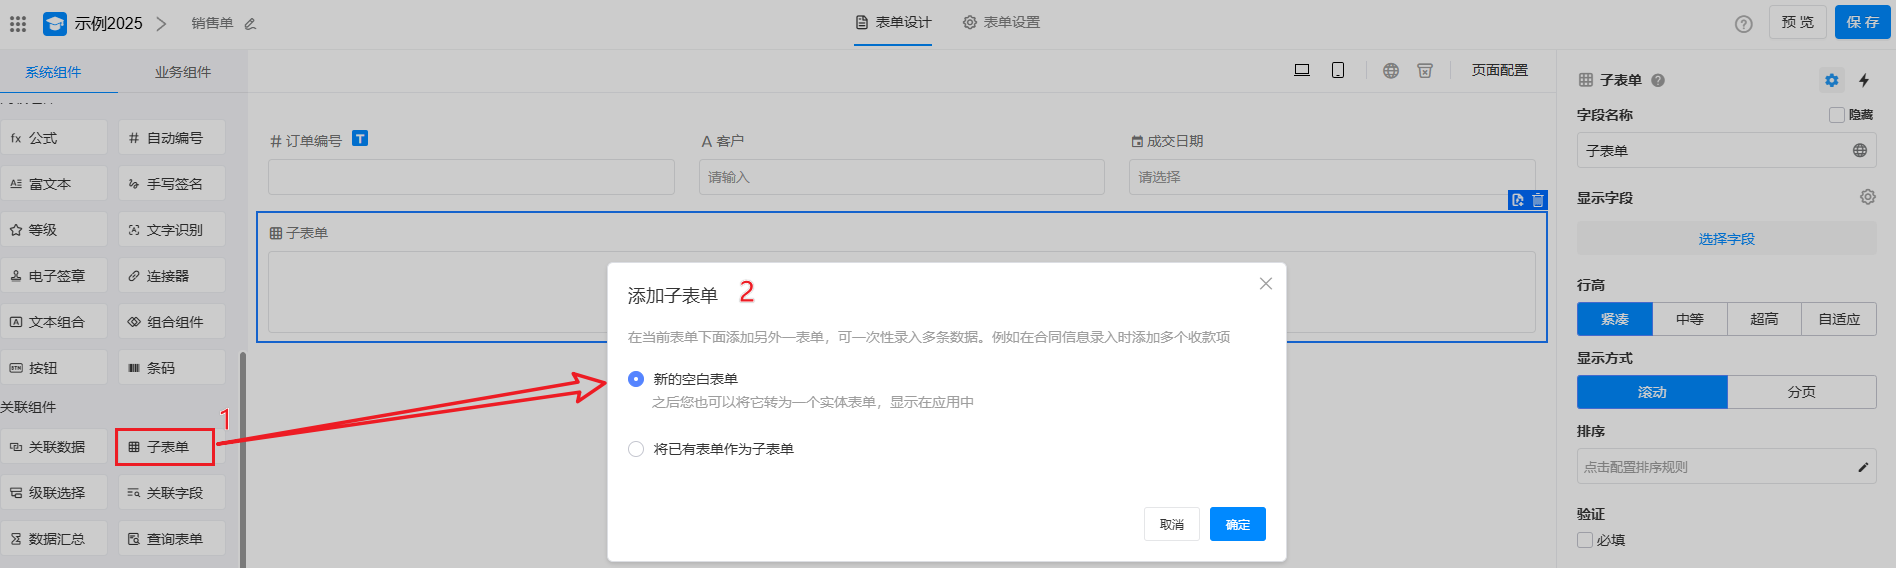Image resolution: width=1896 pixels, height=568 pixels.
Task: Click the 确定 button in dialog
Action: (x=1237, y=524)
